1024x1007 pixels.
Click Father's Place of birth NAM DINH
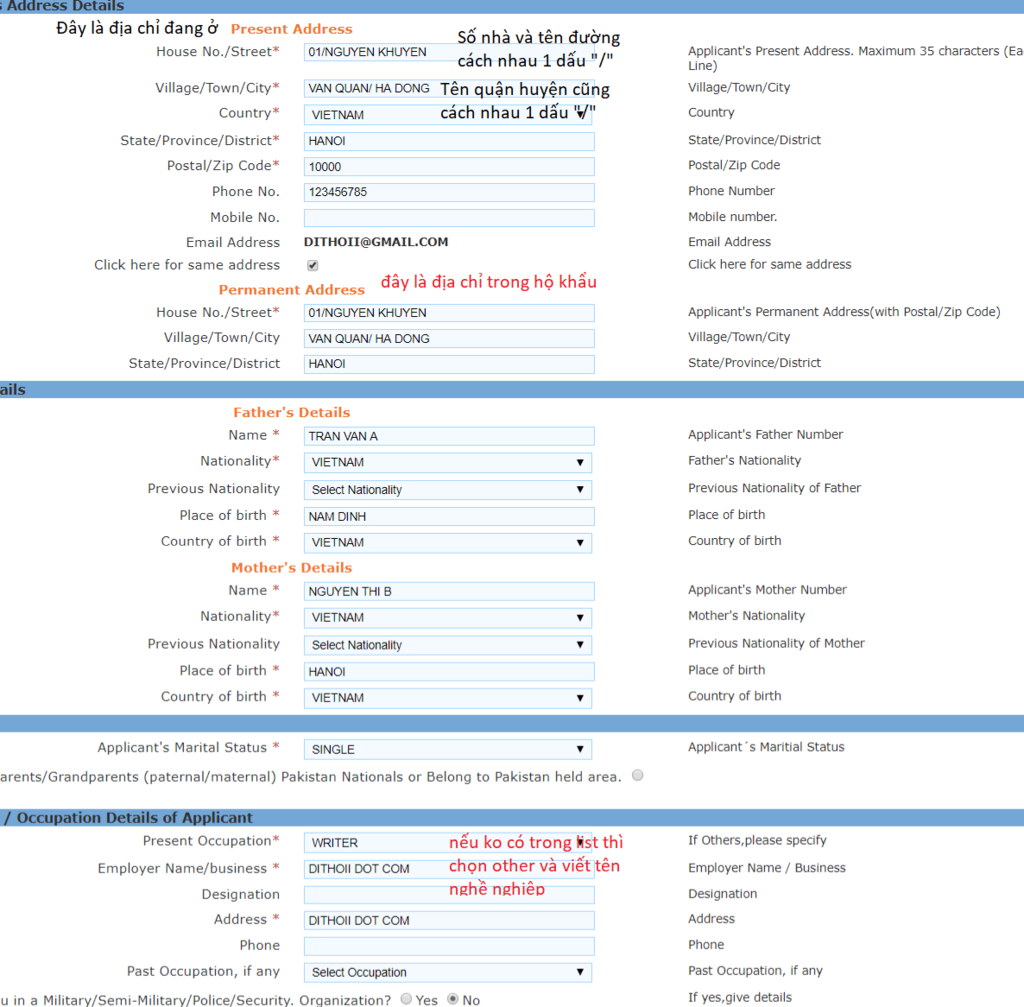pyautogui.click(x=449, y=517)
